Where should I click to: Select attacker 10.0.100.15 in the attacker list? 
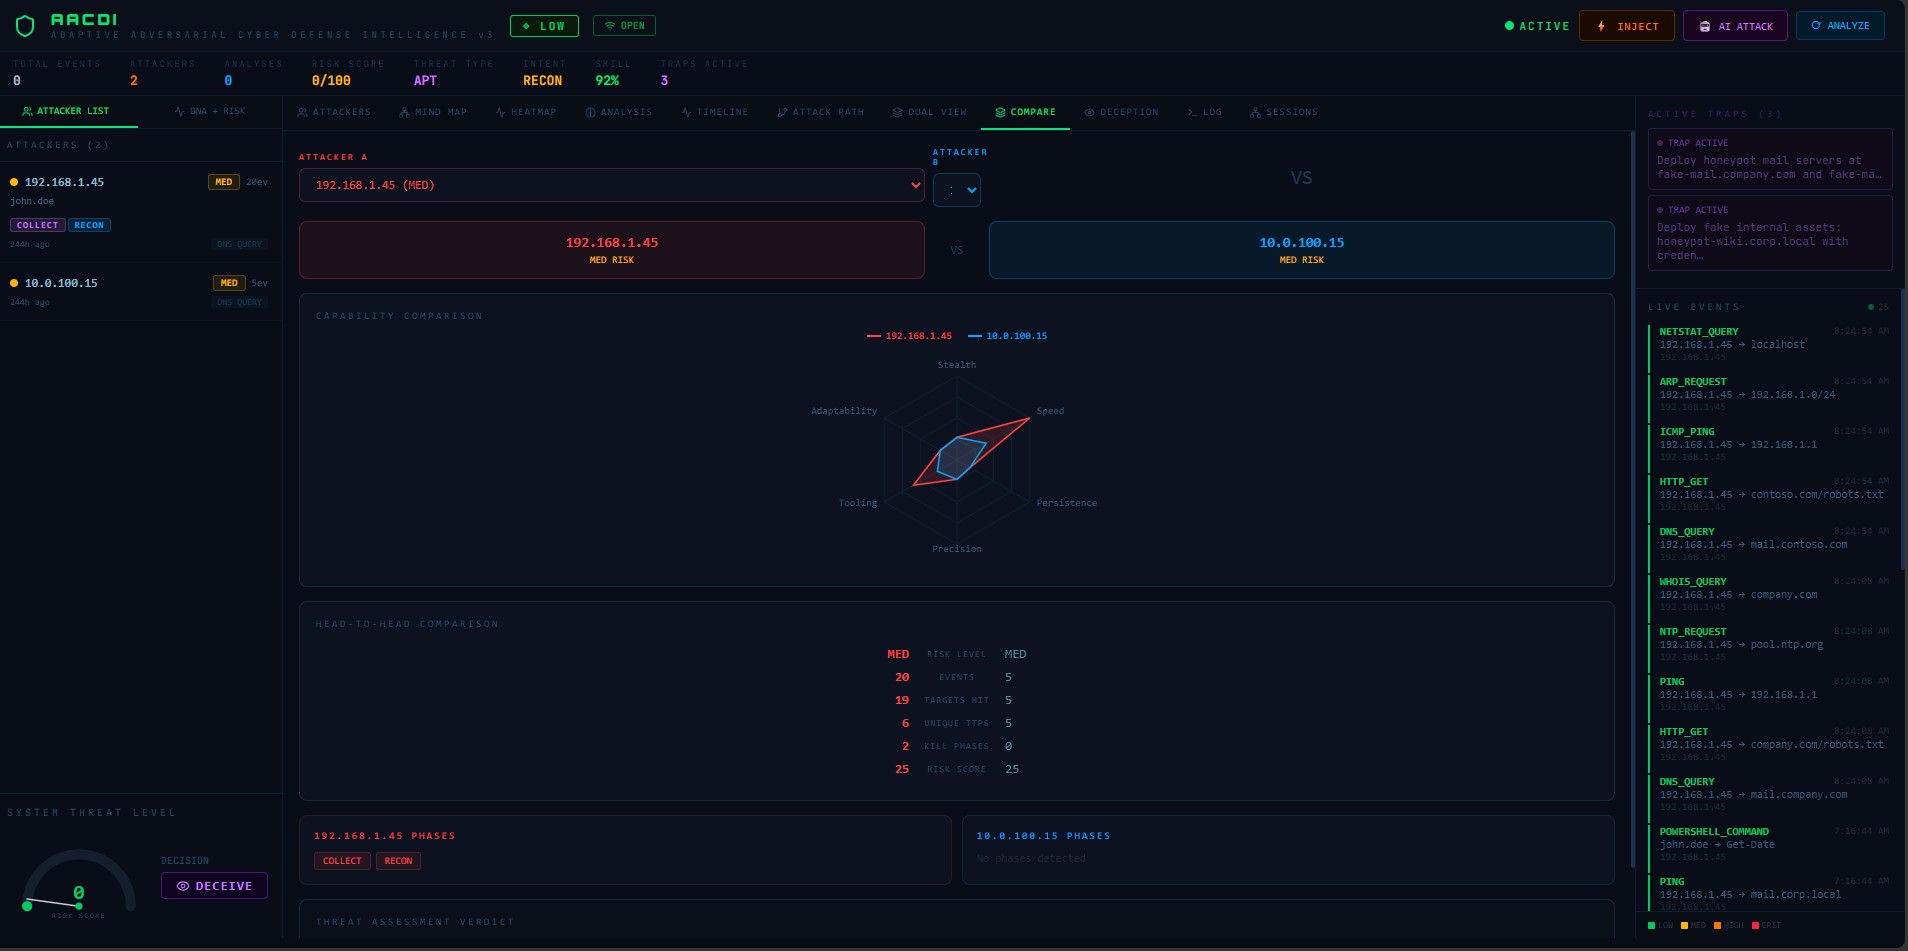[x=140, y=291]
